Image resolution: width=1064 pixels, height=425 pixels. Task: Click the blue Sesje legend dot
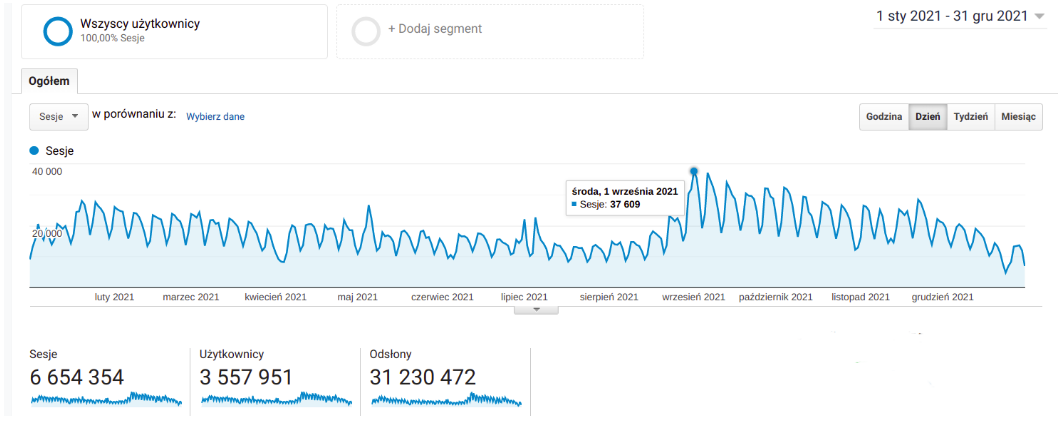(x=35, y=151)
